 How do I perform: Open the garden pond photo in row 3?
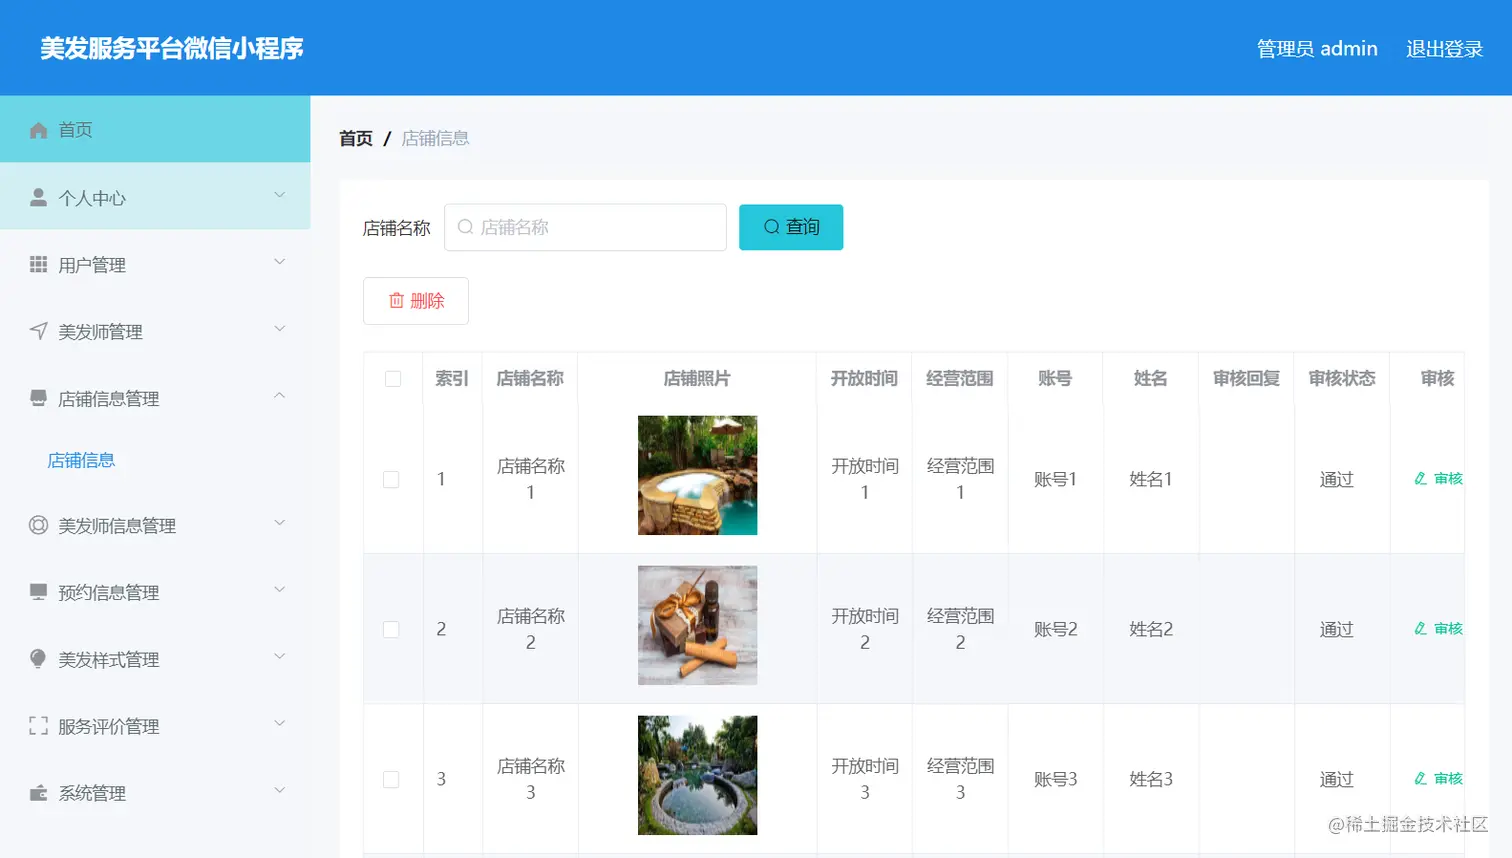coord(698,775)
